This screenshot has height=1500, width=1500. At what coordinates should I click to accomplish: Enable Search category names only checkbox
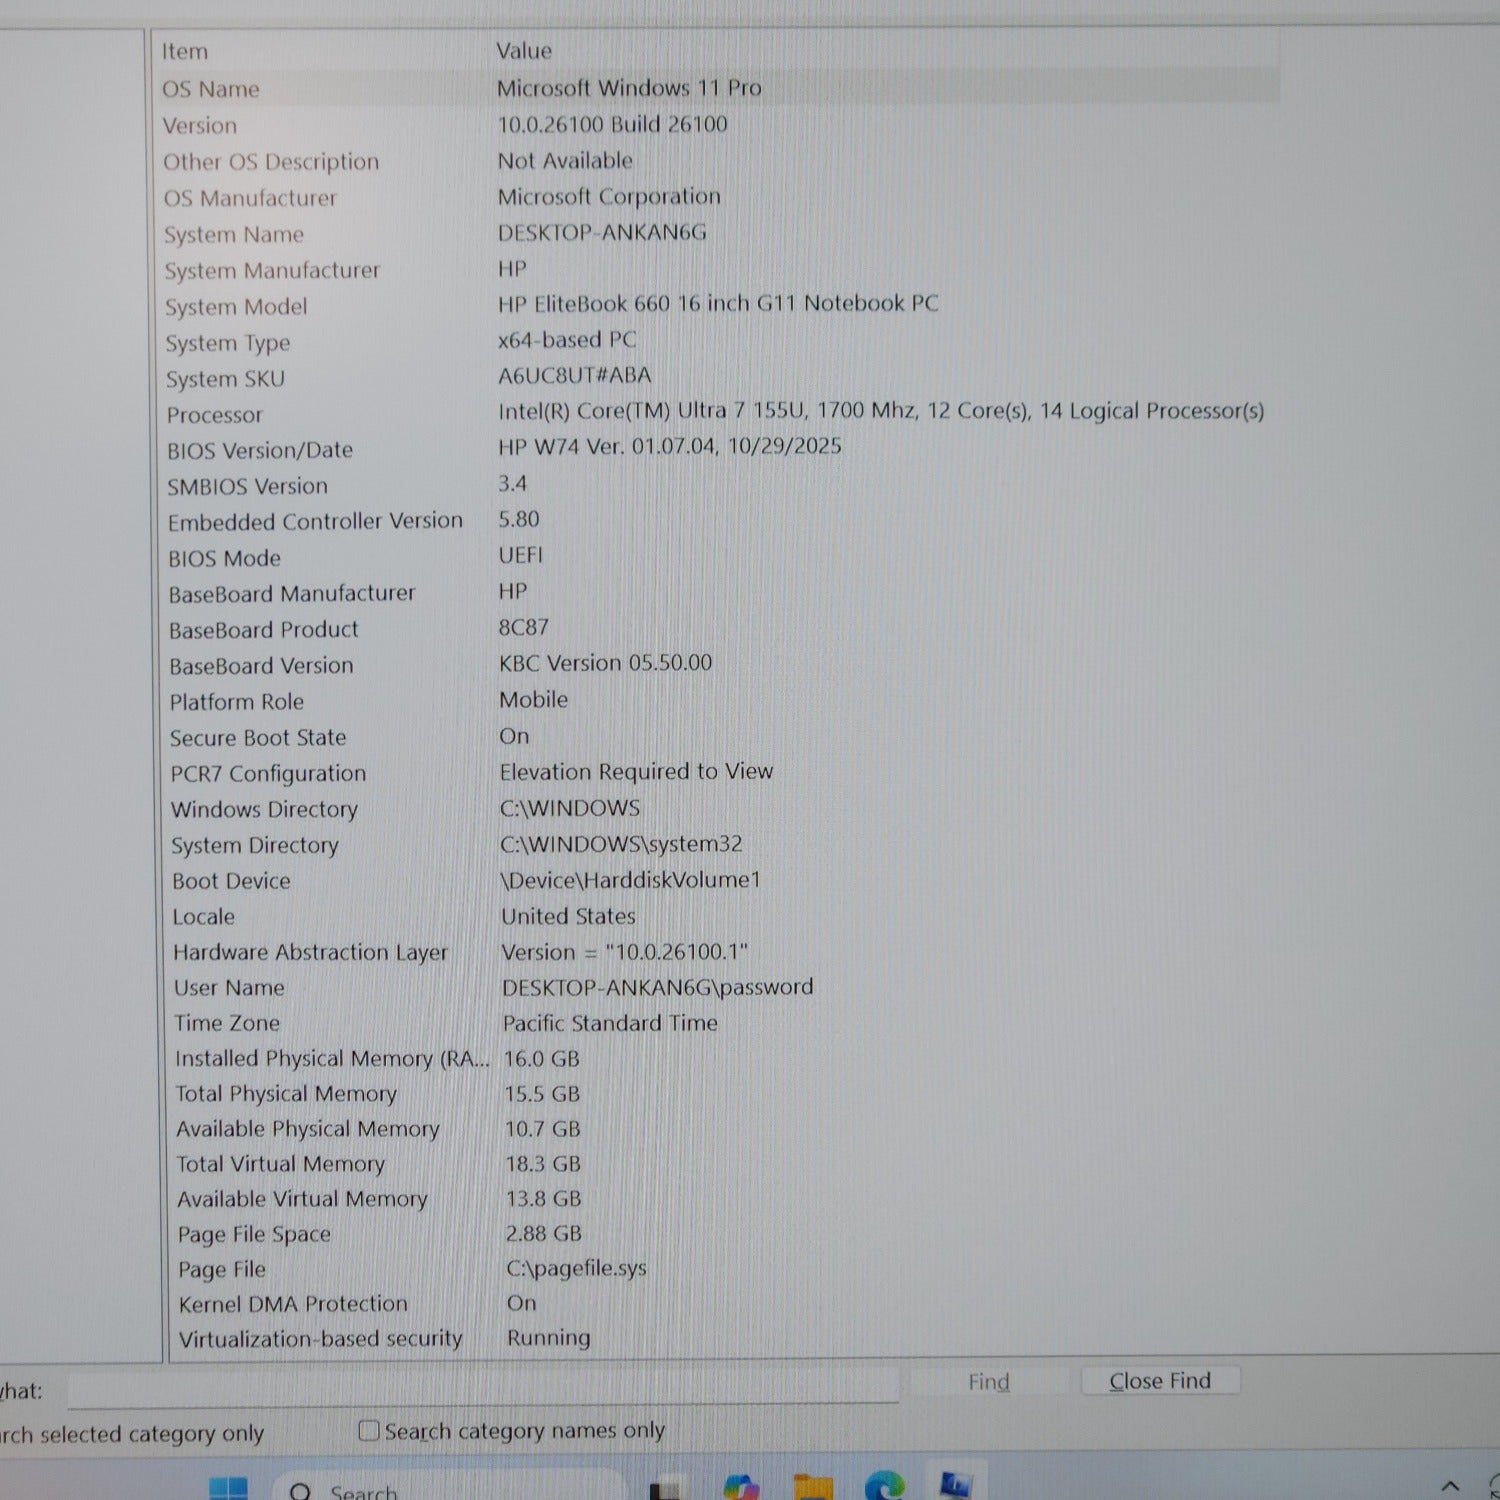tap(369, 1431)
